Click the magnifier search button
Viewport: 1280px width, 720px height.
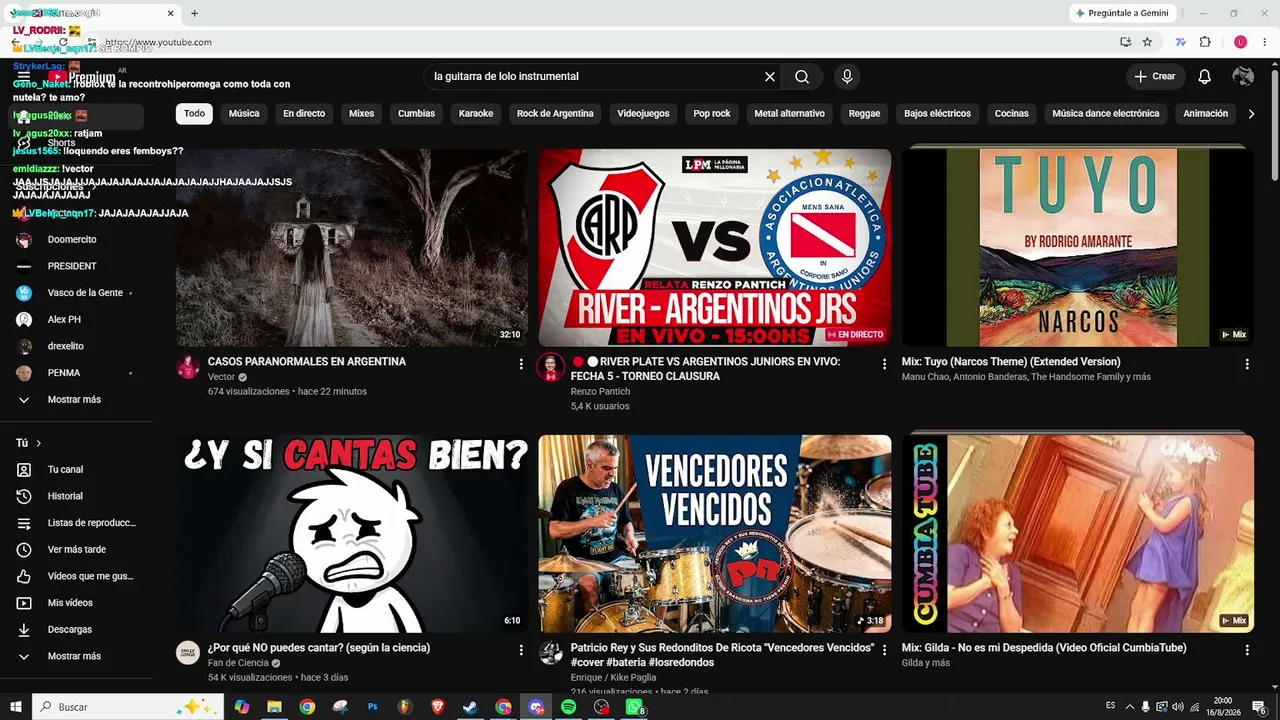coord(802,77)
